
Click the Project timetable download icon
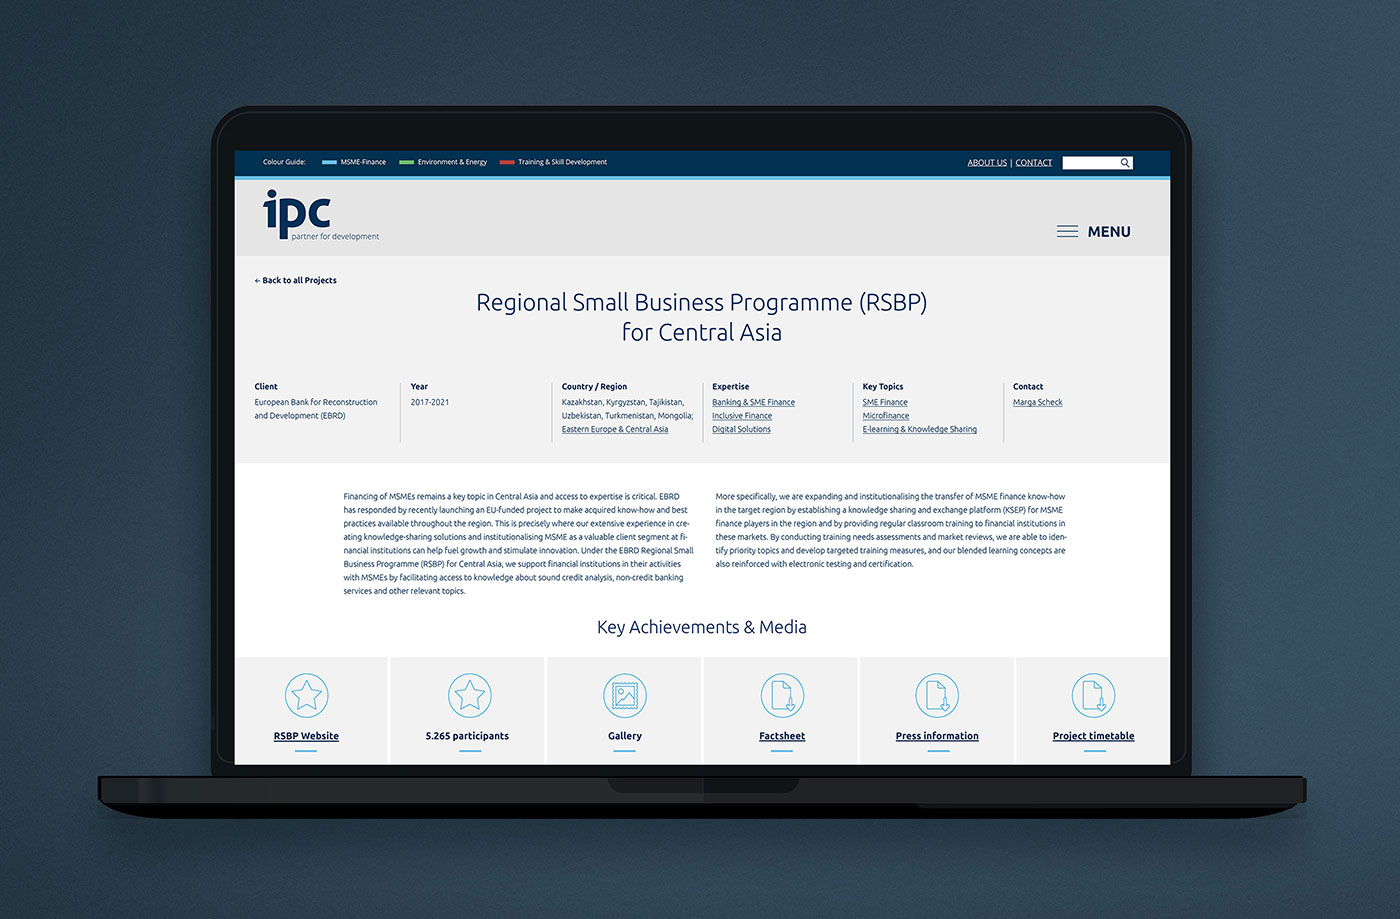pos(1093,695)
